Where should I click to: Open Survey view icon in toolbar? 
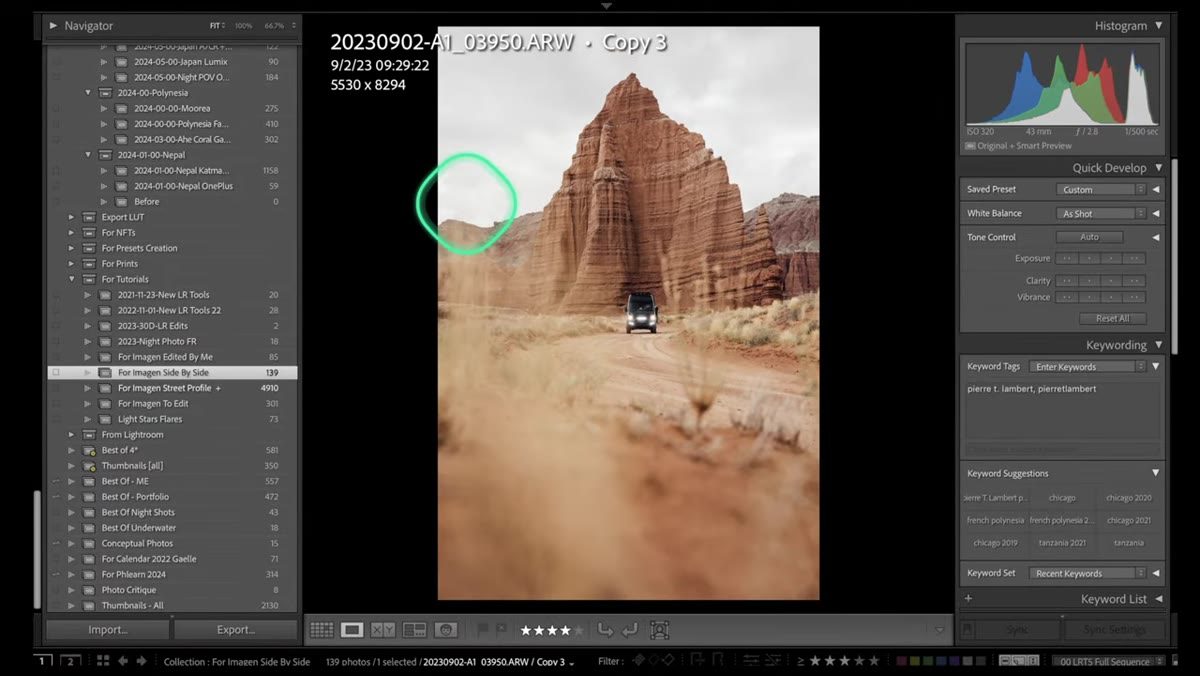tap(414, 630)
